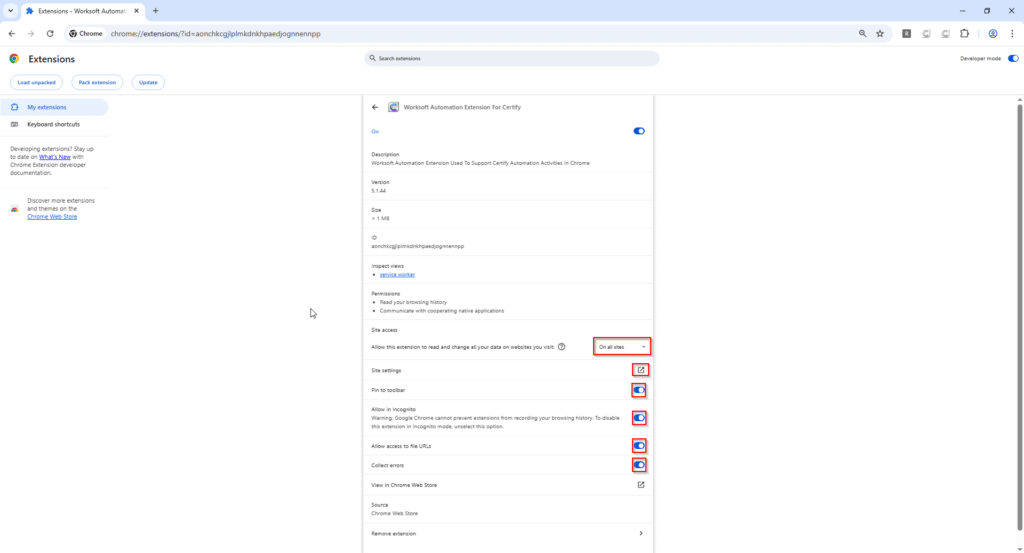This screenshot has width=1024, height=553.
Task: Click the Site settings row label
Action: pos(386,371)
